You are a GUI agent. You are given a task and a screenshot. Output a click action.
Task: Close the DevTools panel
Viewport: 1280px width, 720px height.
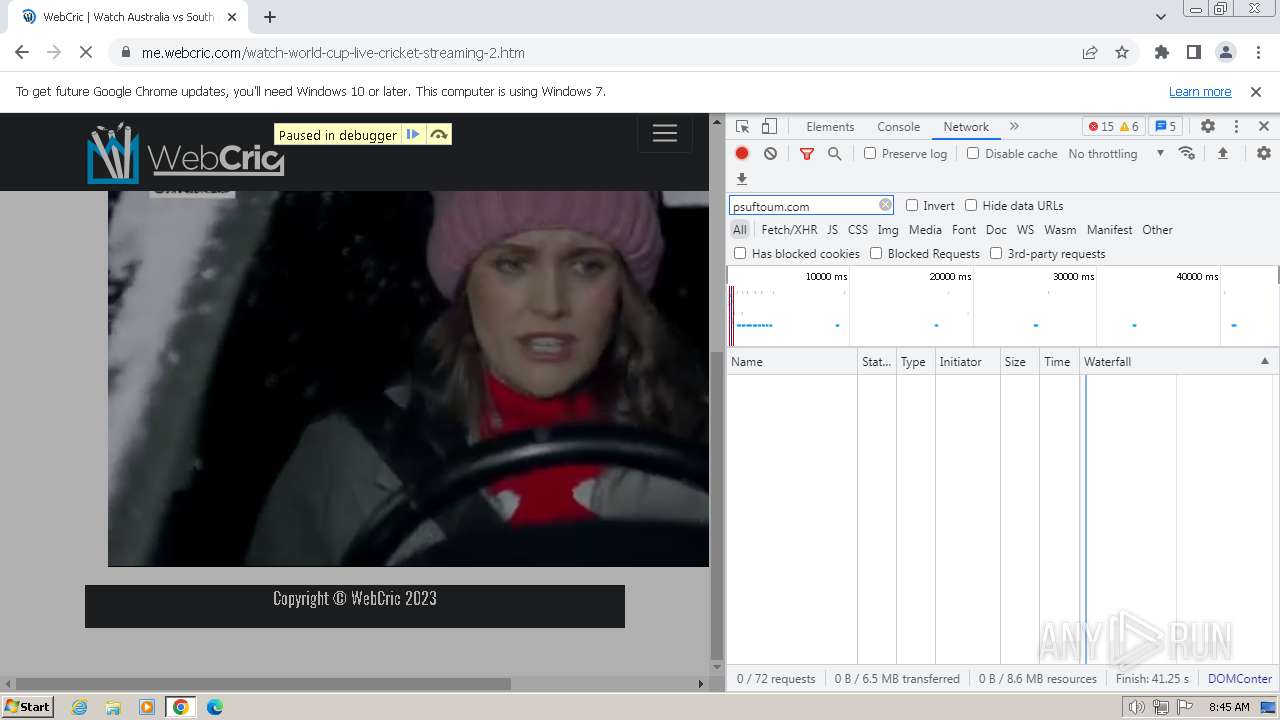coord(1264,127)
